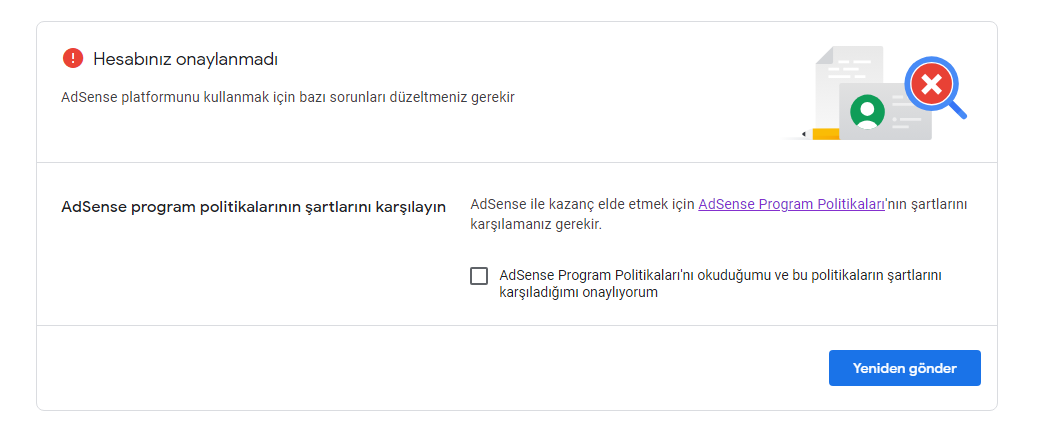Select the 'Hesabınız onaylanmadı' heading

[x=186, y=59]
